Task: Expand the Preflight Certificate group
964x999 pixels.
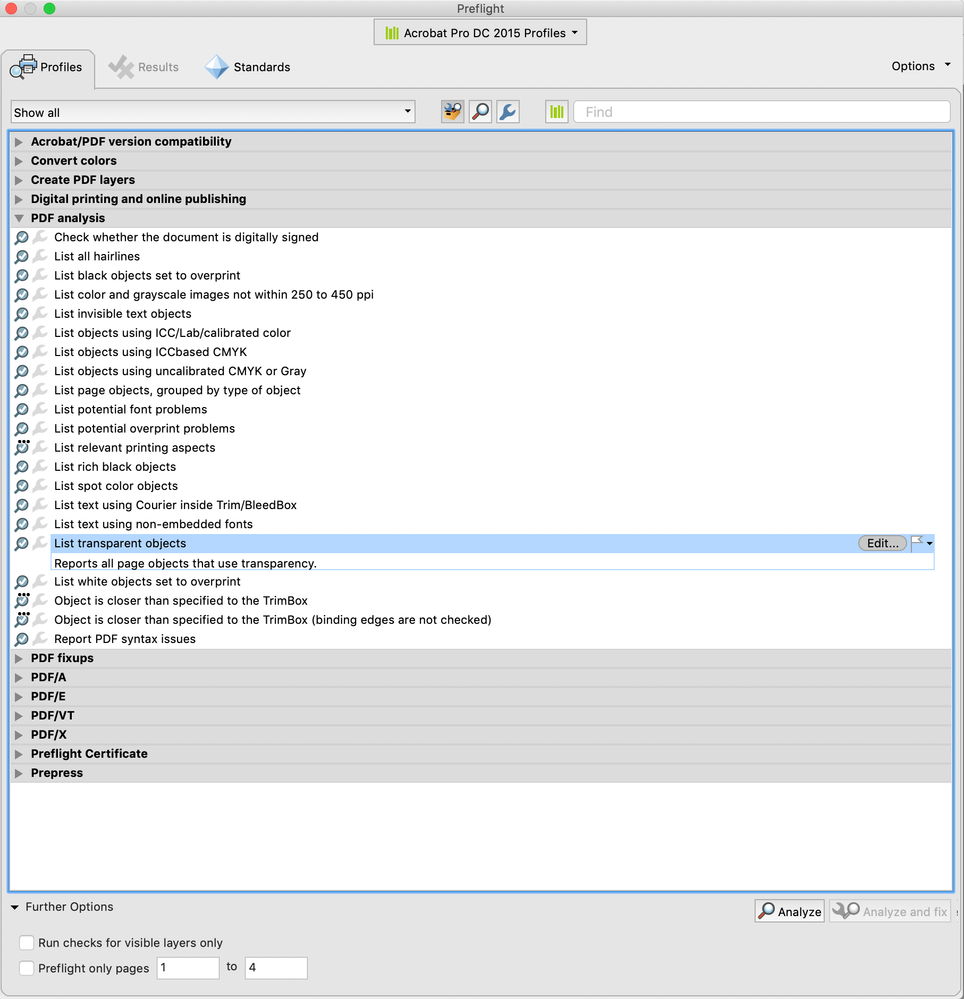Action: tap(19, 754)
